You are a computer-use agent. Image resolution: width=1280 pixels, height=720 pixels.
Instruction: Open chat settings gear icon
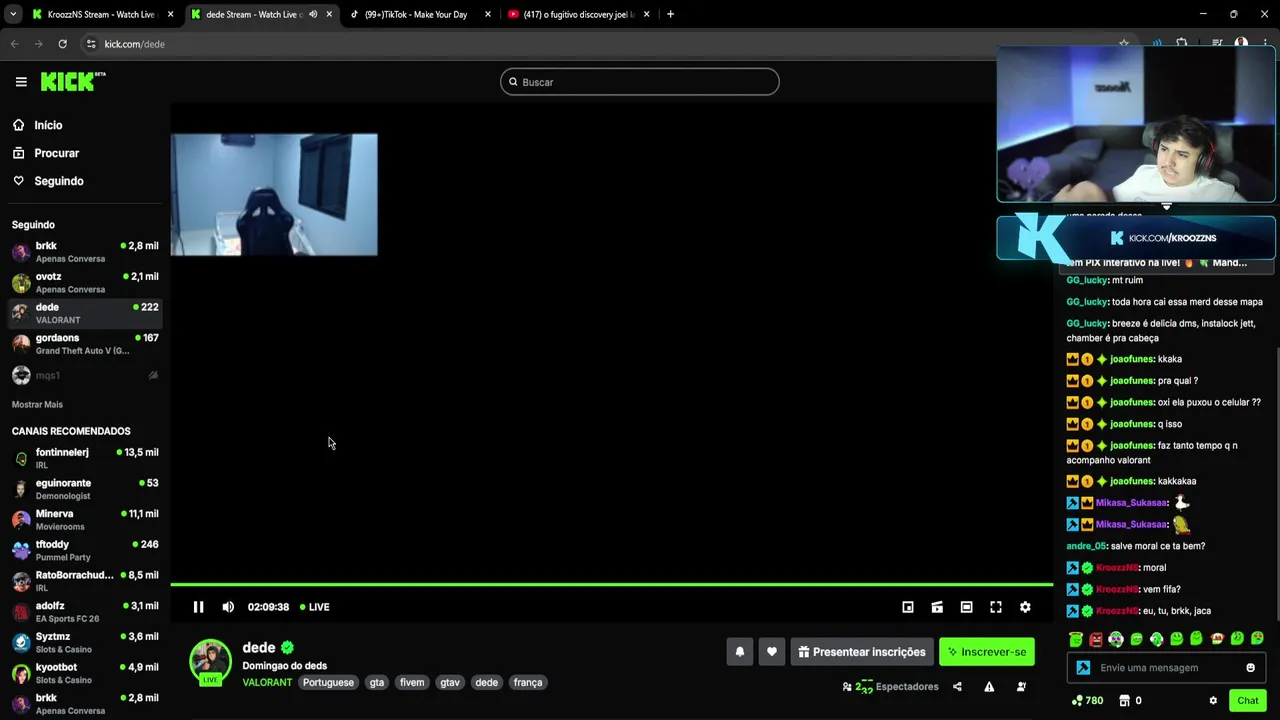coord(1213,701)
